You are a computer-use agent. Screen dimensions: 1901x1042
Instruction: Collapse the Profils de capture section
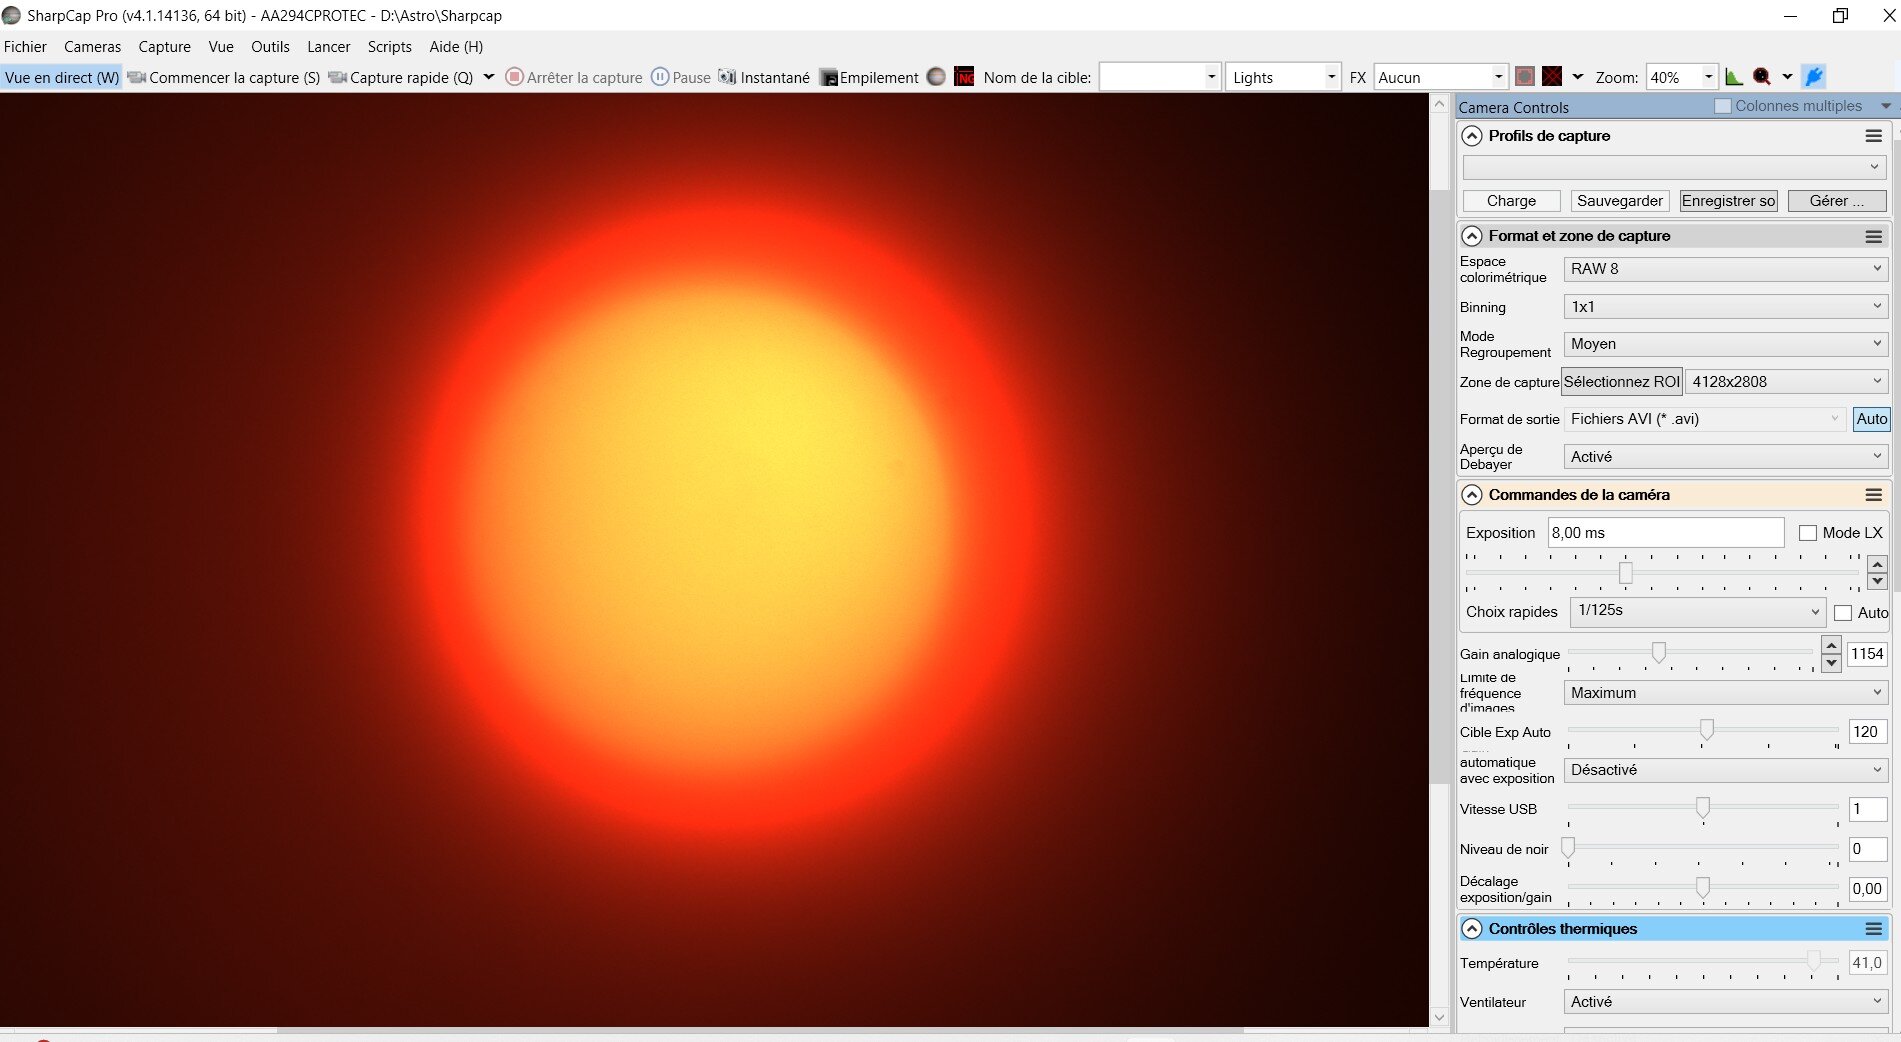[1472, 136]
